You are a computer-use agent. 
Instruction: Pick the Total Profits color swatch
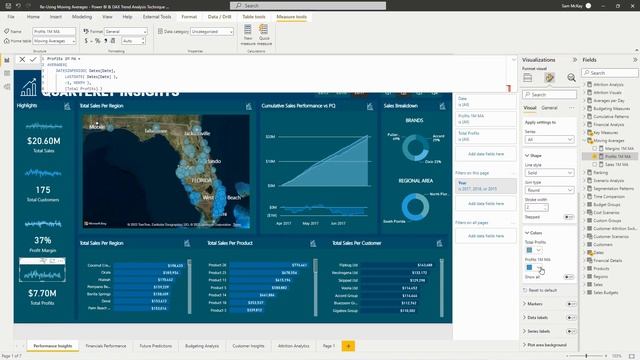pyautogui.click(x=529, y=250)
